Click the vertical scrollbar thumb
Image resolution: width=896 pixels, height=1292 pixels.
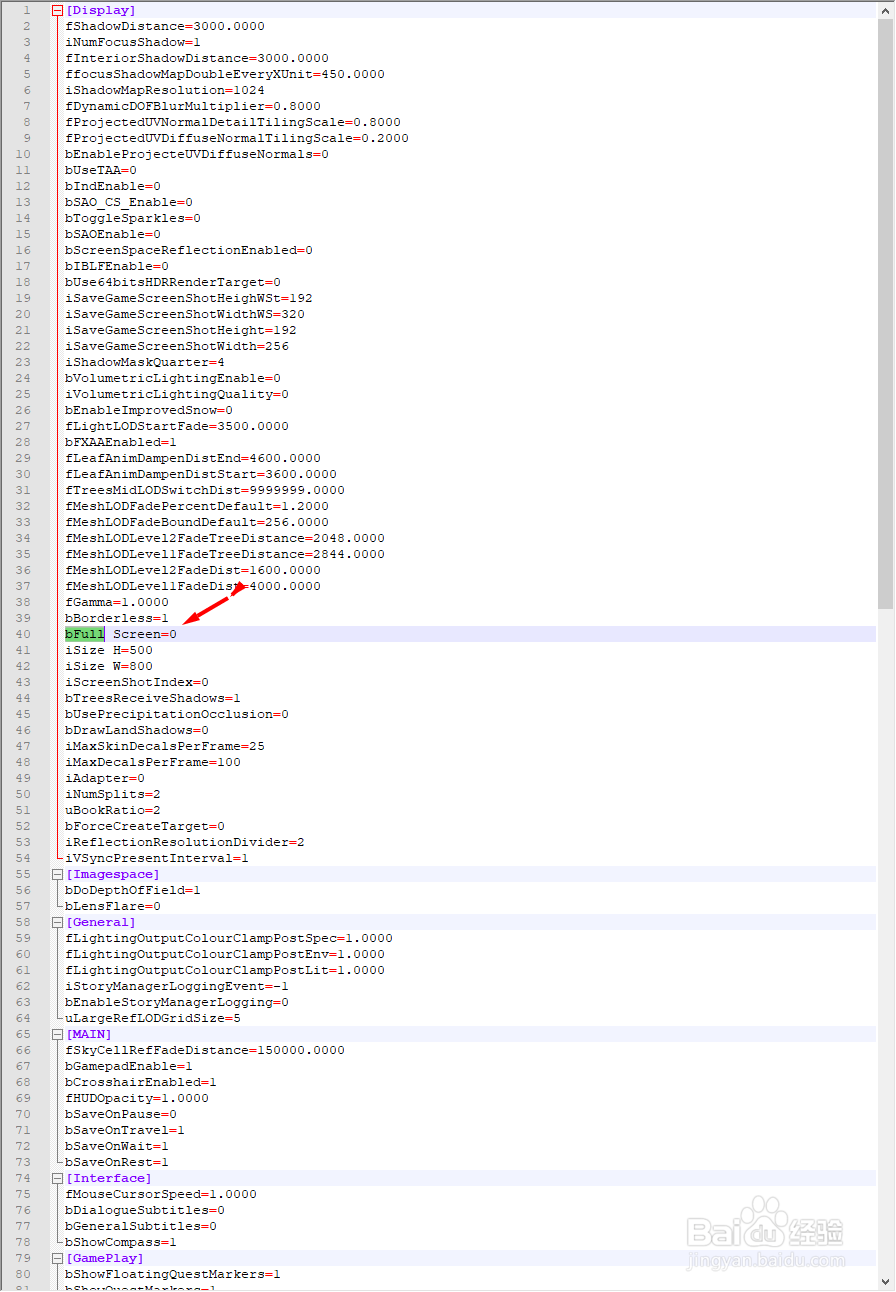point(886,314)
